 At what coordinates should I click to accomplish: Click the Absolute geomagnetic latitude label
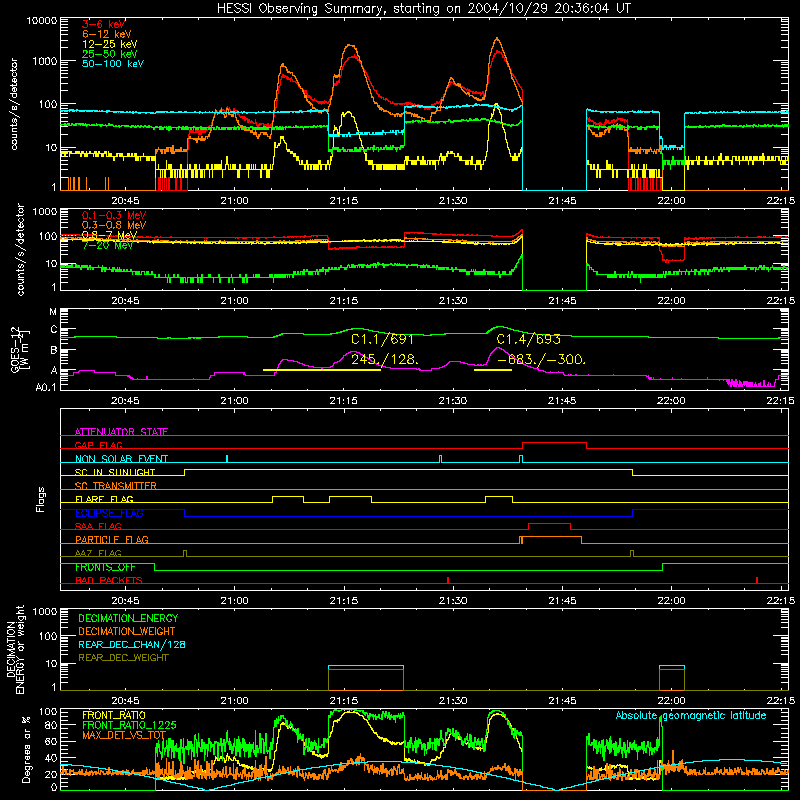[x=691, y=715]
